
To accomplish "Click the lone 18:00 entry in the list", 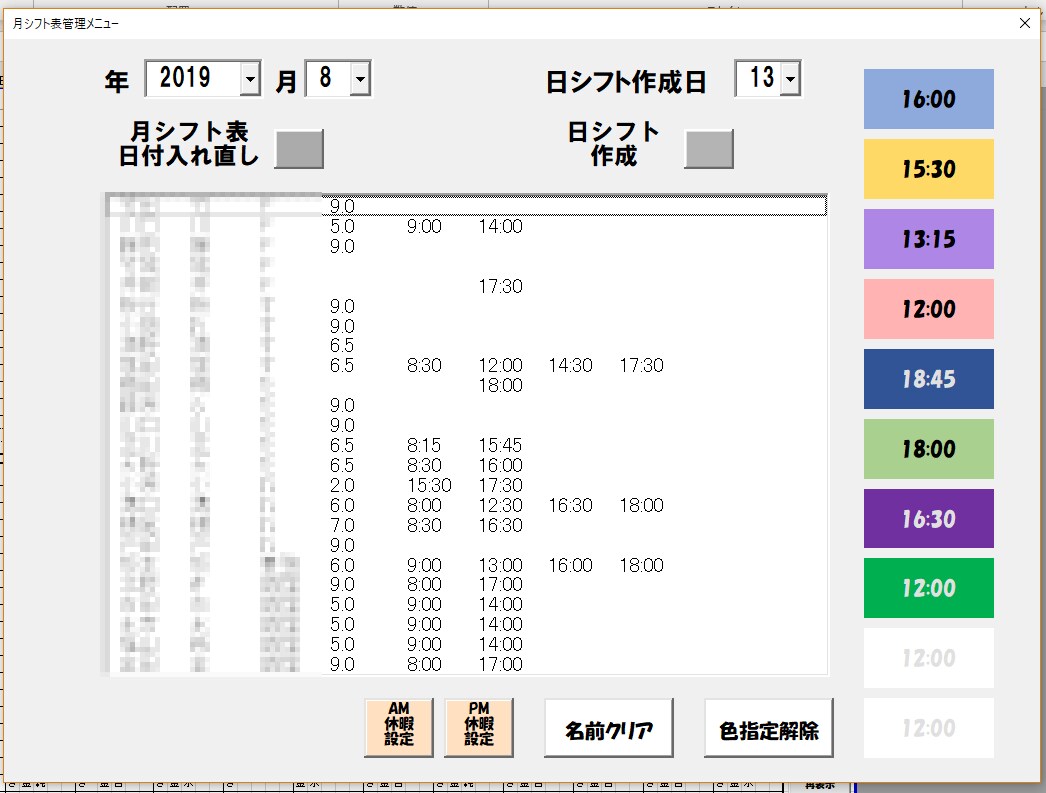I will coord(500,385).
